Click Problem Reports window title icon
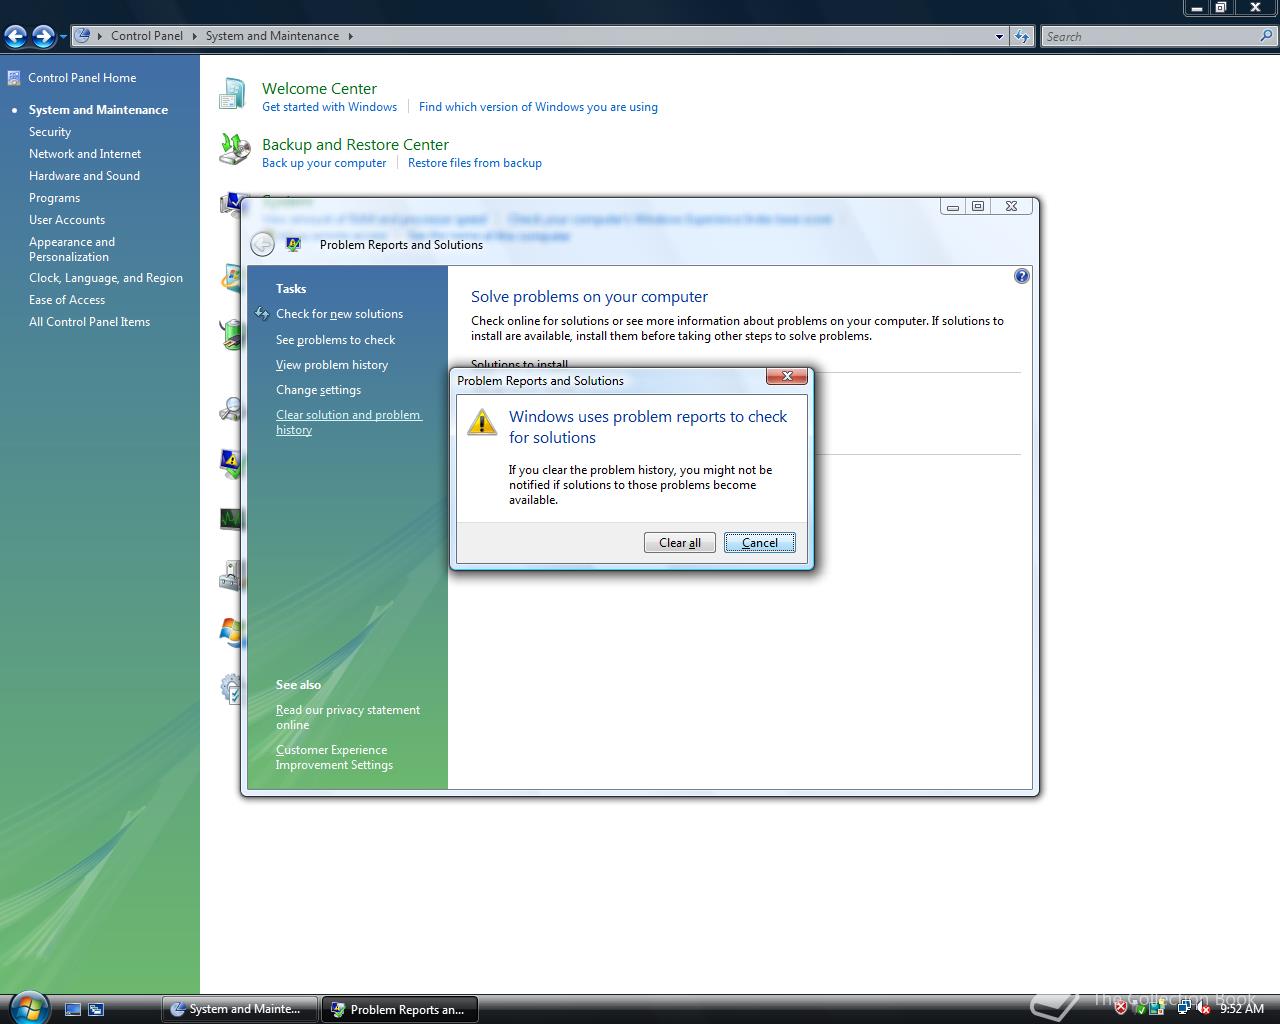The width and height of the screenshot is (1280, 1024). tap(293, 244)
